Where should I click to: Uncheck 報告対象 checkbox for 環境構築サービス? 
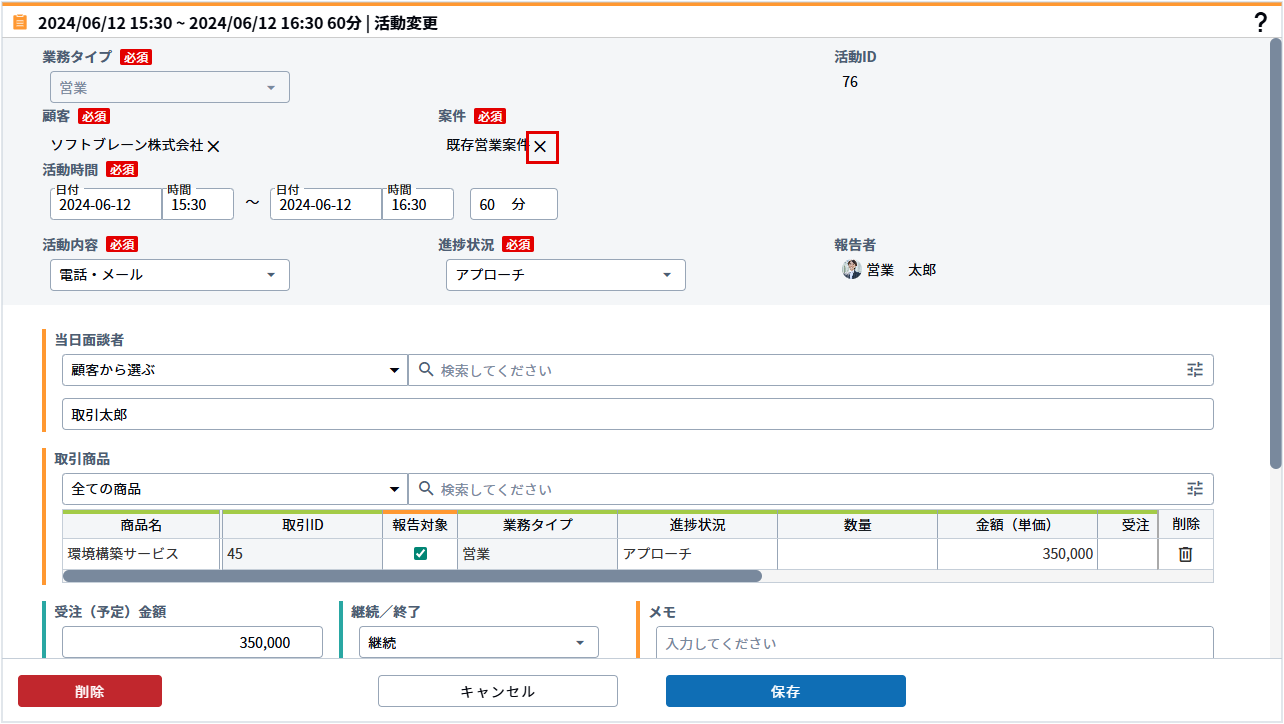coord(420,554)
